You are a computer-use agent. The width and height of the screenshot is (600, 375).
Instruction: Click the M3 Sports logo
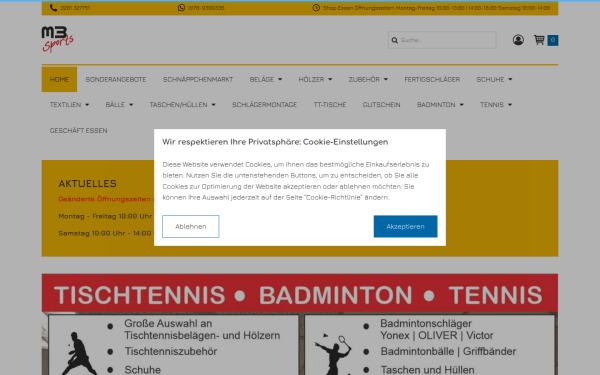tap(57, 39)
